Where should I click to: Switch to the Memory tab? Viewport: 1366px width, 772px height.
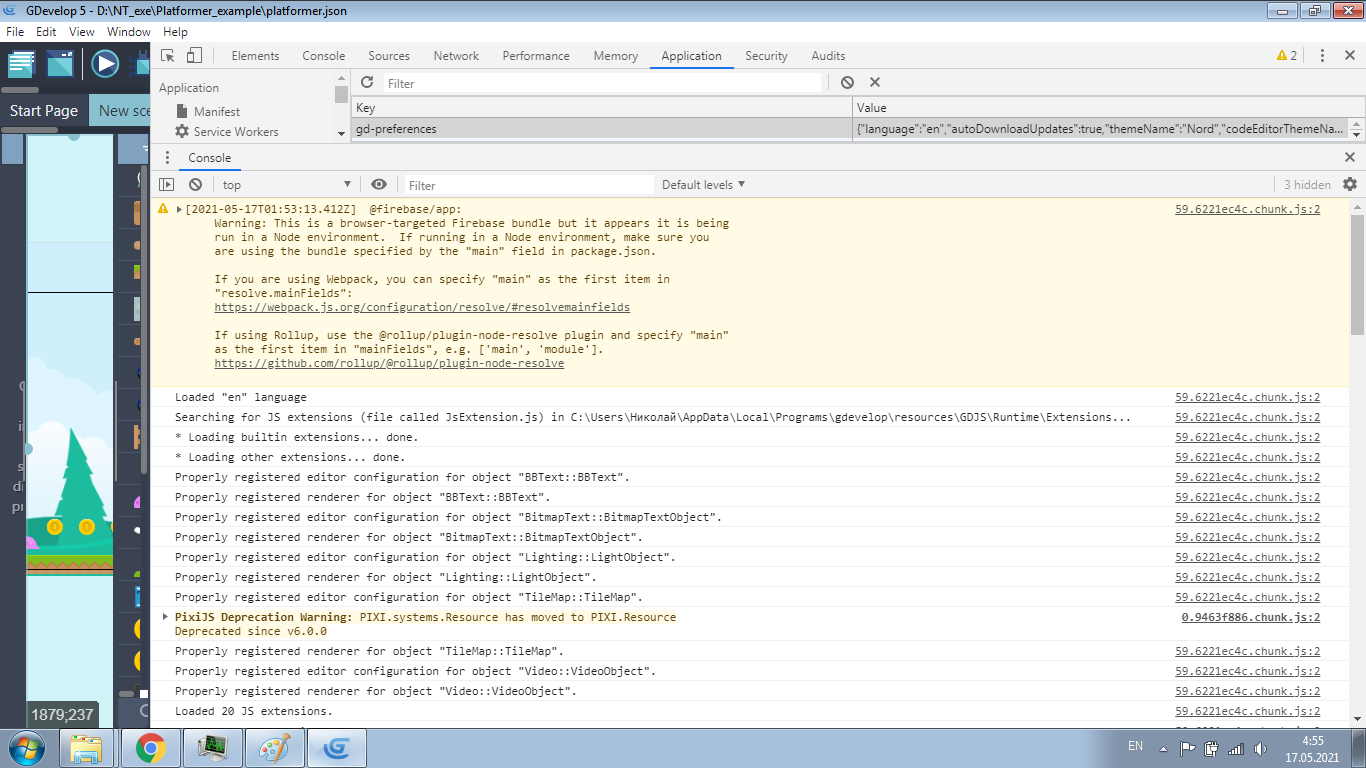point(615,56)
